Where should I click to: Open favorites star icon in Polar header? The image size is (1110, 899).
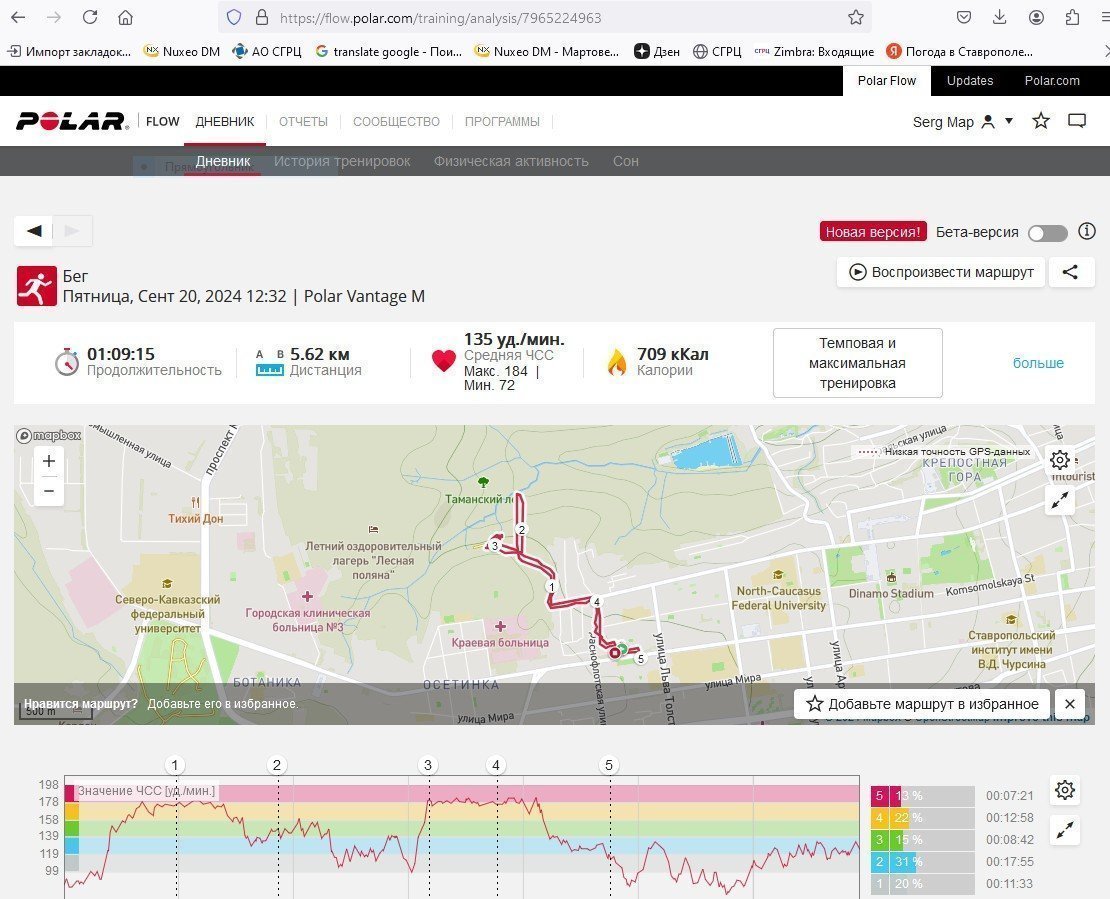tap(1041, 121)
